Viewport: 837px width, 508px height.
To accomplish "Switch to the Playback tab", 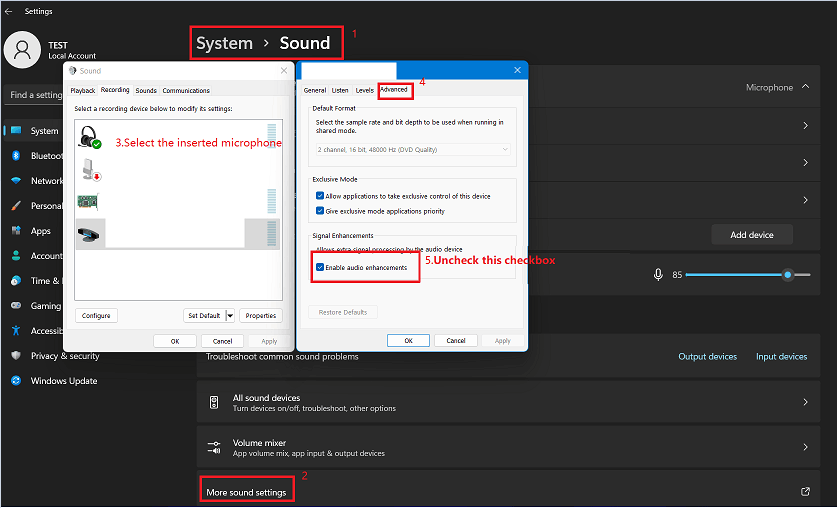I will click(83, 91).
